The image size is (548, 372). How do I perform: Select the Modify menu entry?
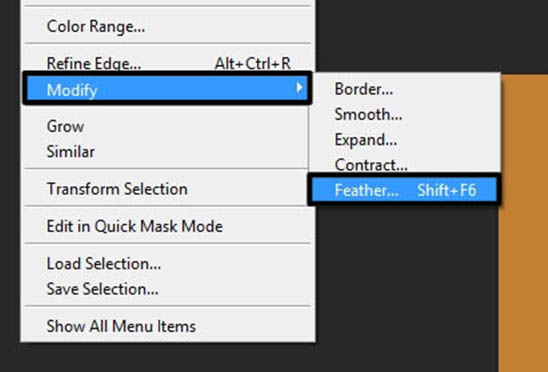[x=167, y=90]
